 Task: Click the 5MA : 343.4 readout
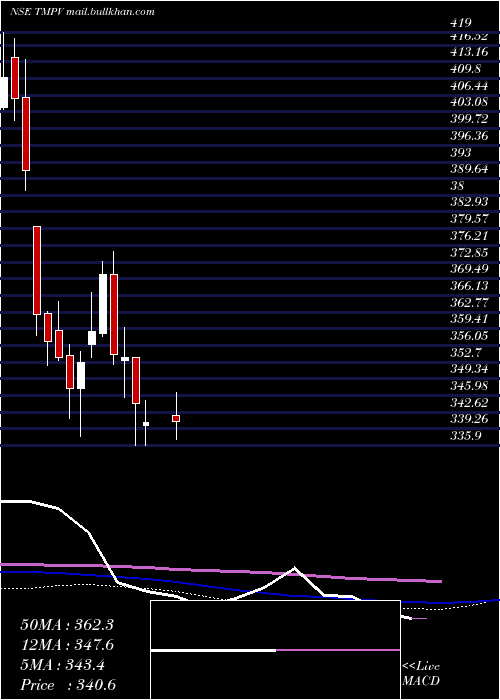click(x=62, y=665)
